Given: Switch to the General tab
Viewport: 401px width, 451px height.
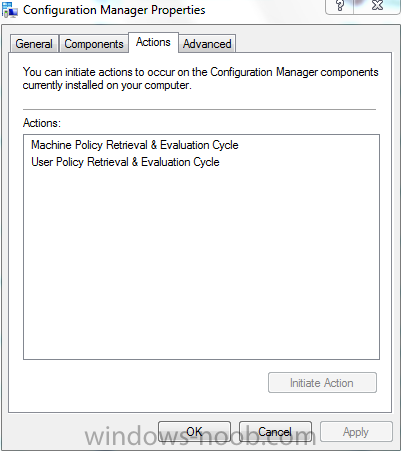Looking at the screenshot, I should [x=34, y=44].
